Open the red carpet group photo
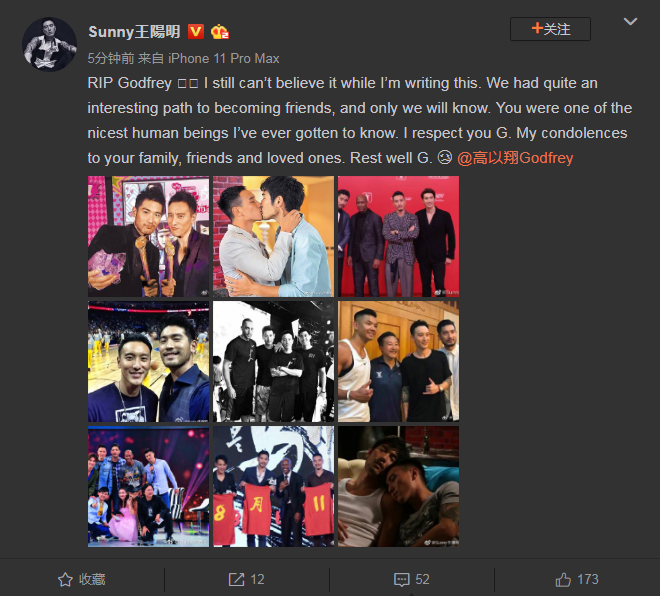This screenshot has width=660, height=596. (x=399, y=237)
